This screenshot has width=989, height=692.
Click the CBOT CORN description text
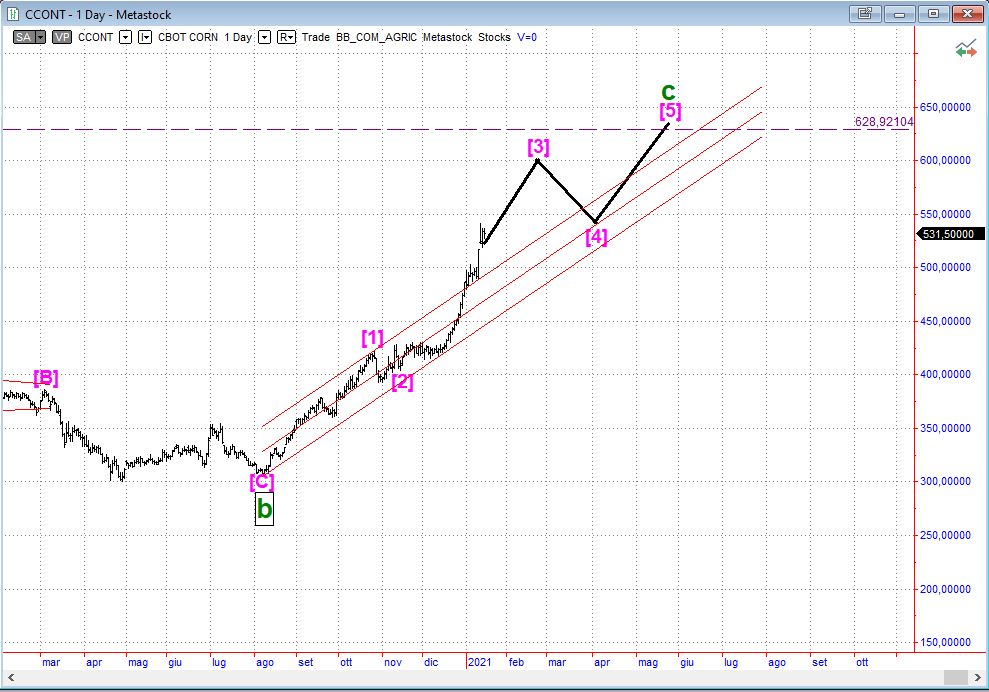coord(187,37)
